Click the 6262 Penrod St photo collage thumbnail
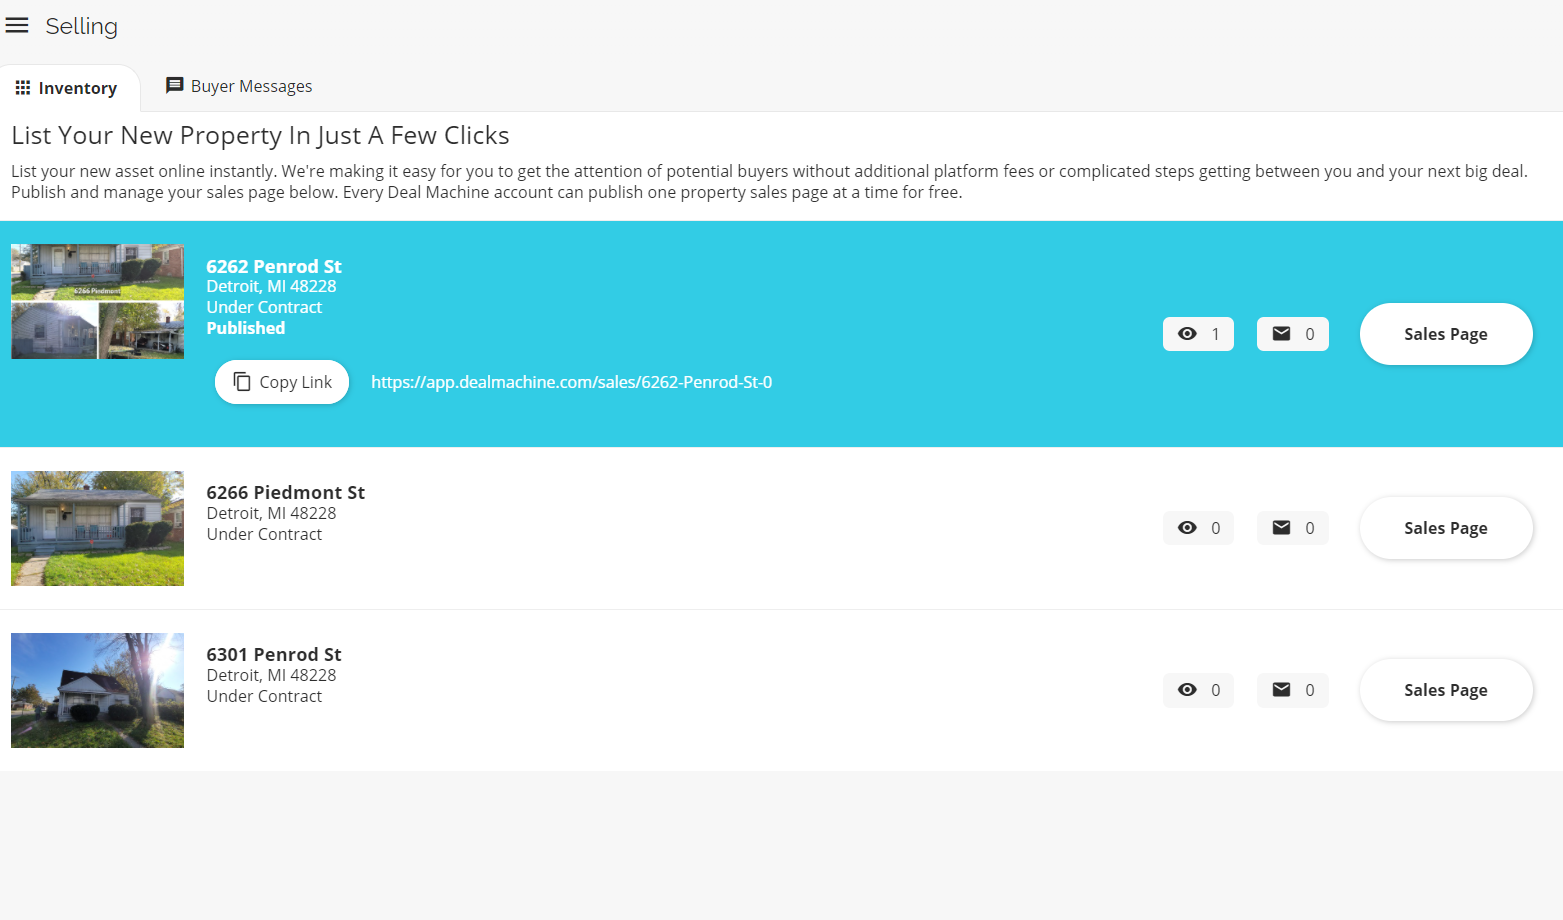Screen dimensions: 1563x920 tap(97, 301)
